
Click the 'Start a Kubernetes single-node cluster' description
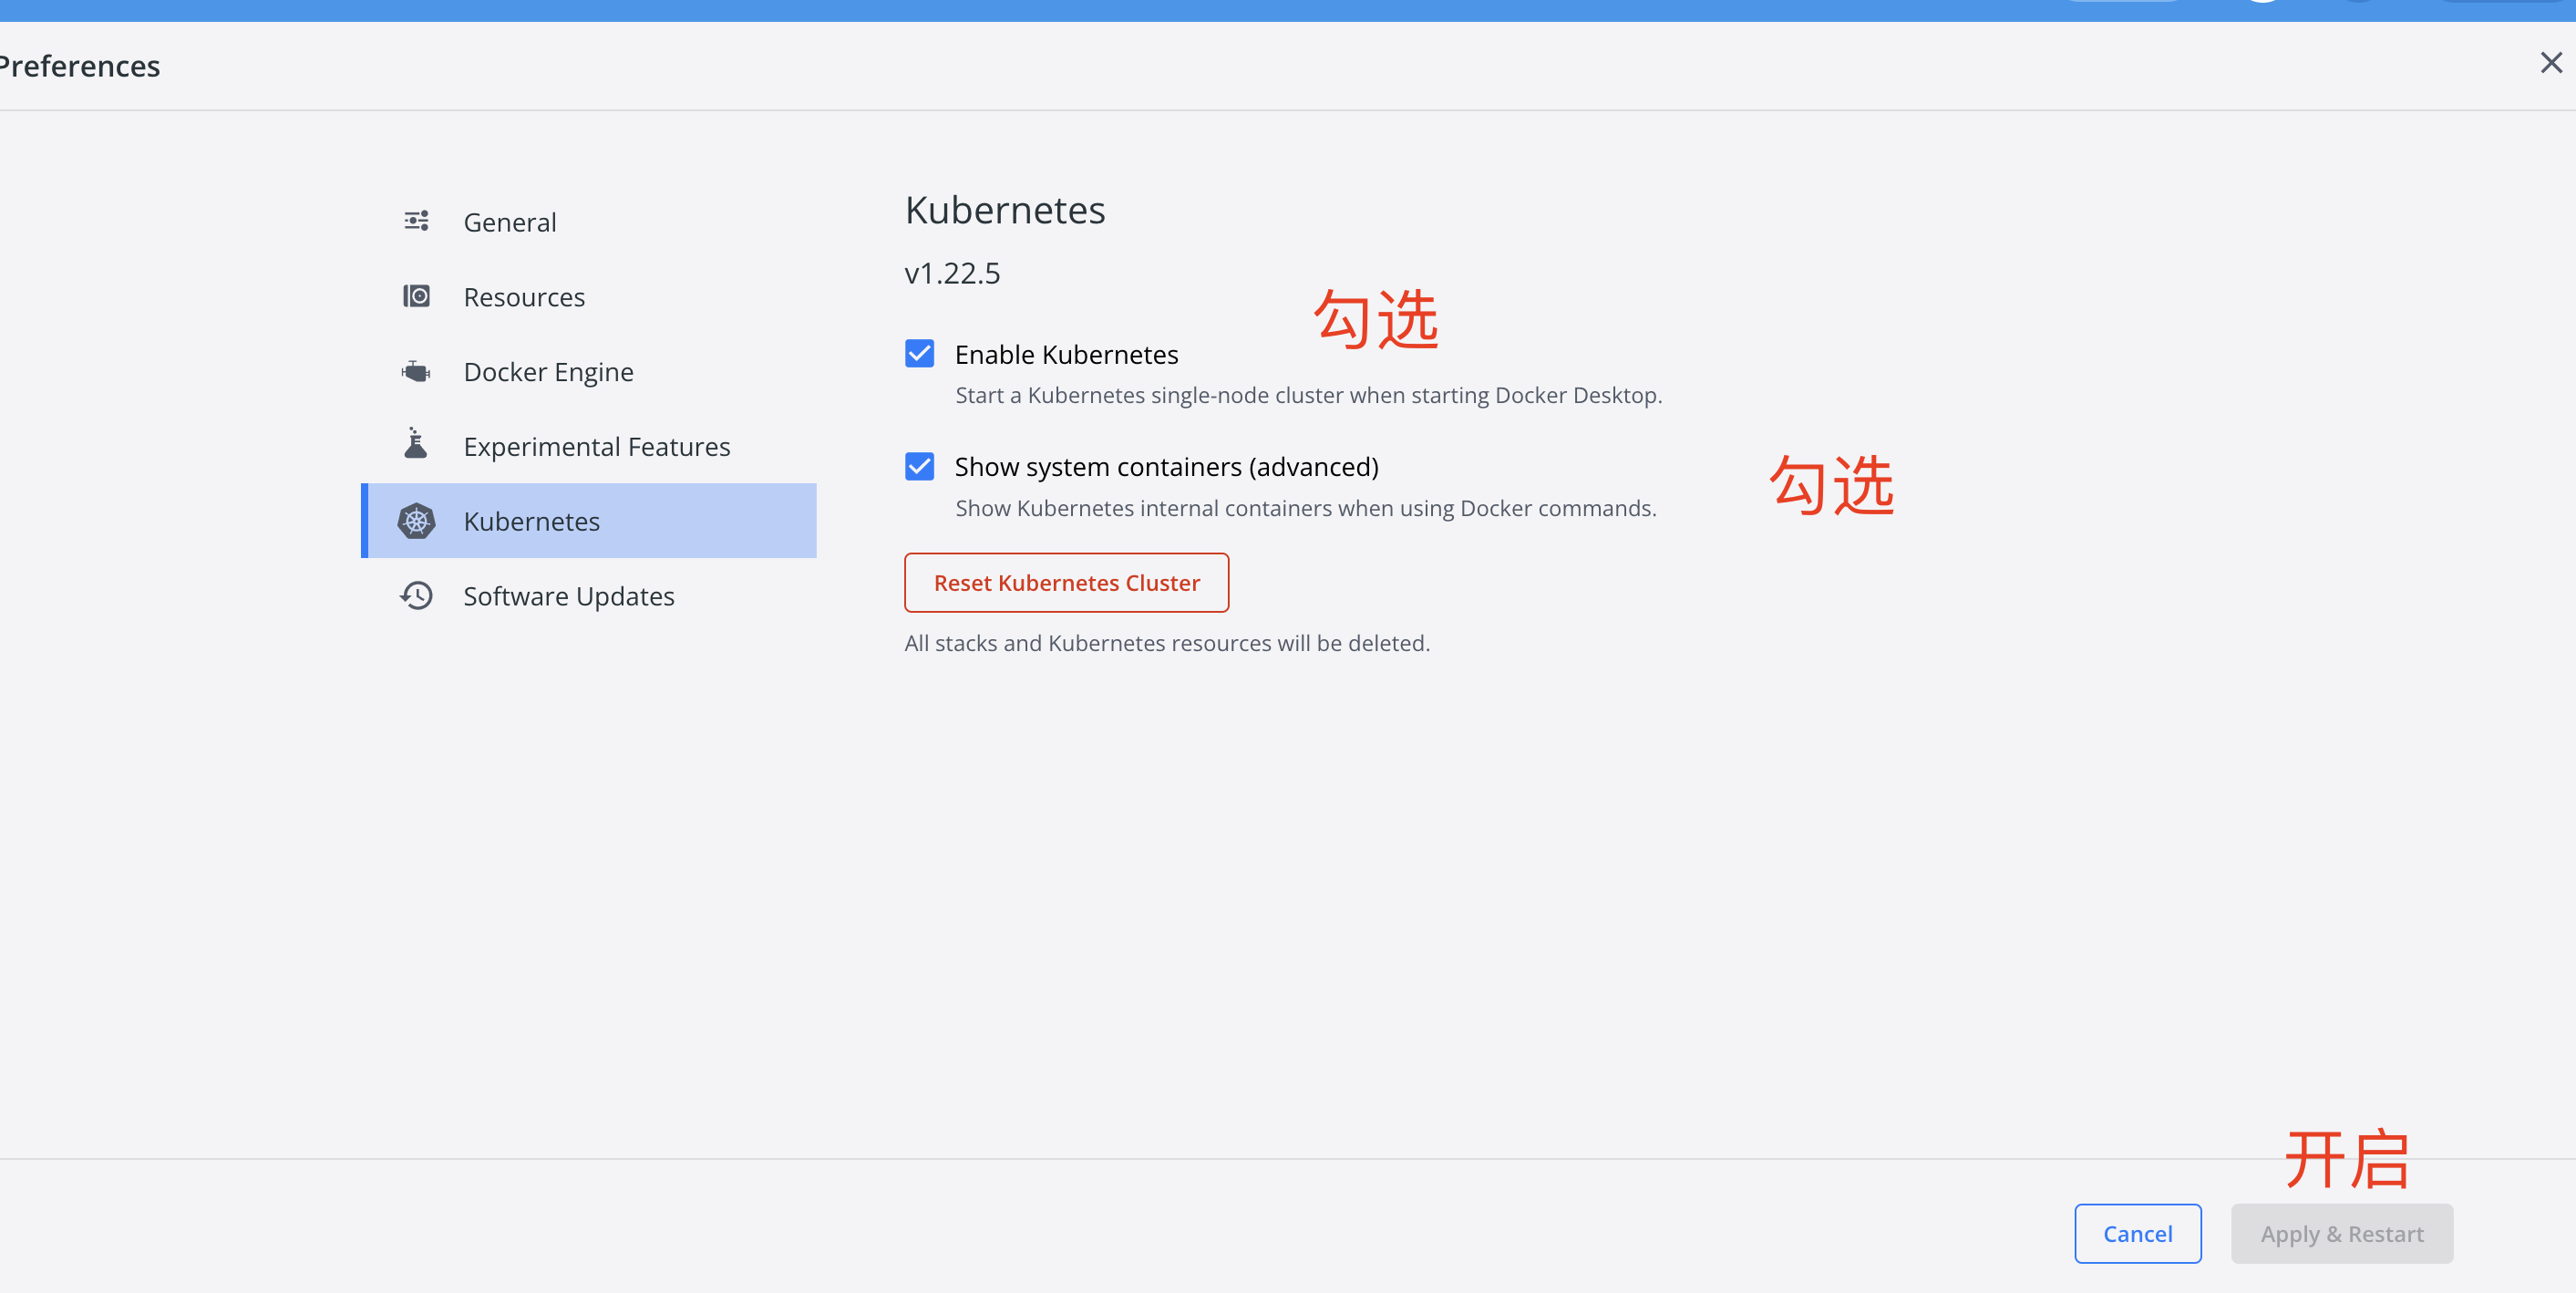point(1308,395)
